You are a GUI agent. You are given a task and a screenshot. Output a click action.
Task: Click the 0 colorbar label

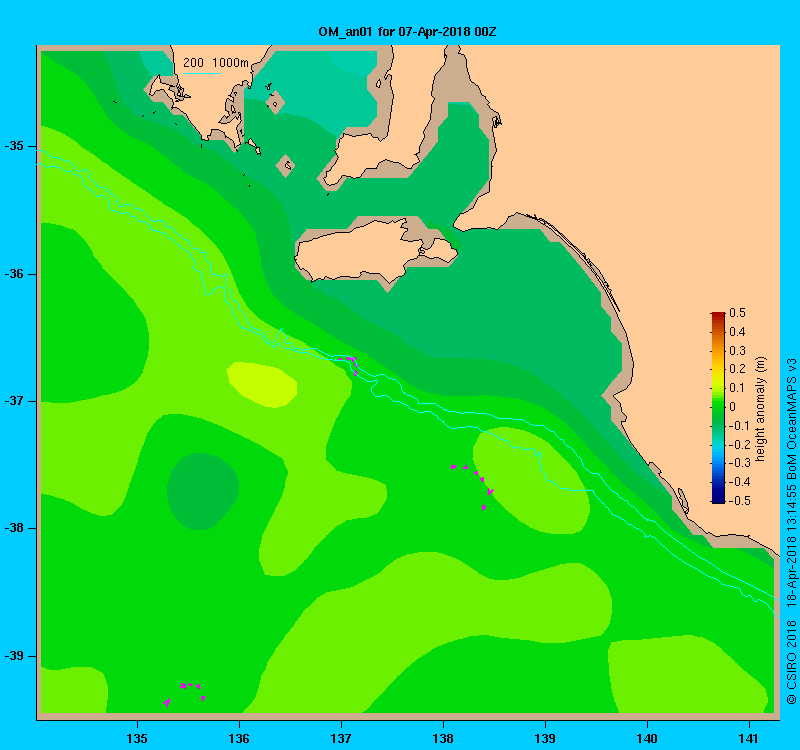(733, 407)
